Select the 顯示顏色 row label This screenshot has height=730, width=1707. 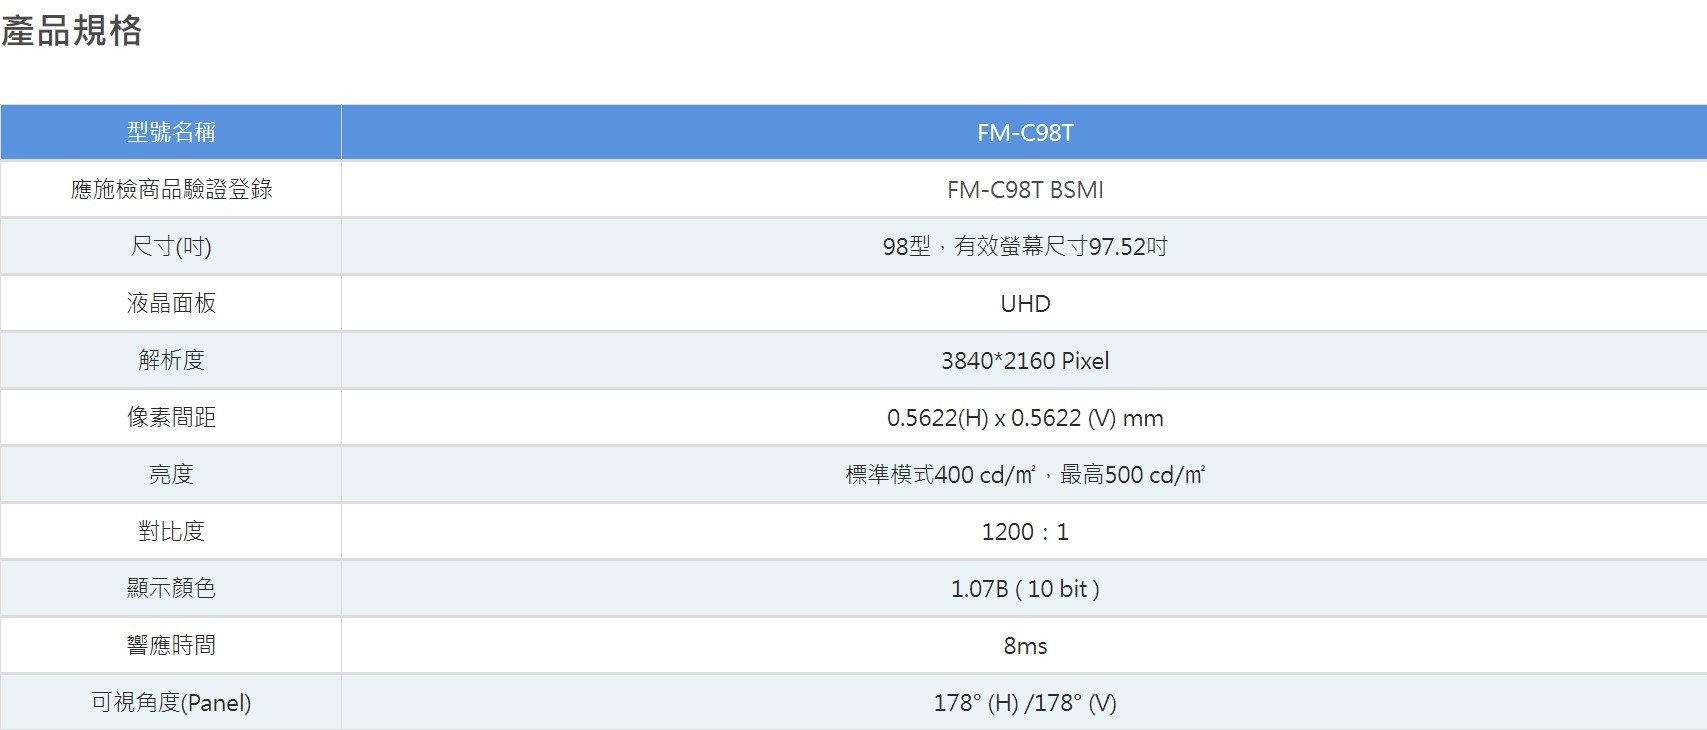(171, 588)
